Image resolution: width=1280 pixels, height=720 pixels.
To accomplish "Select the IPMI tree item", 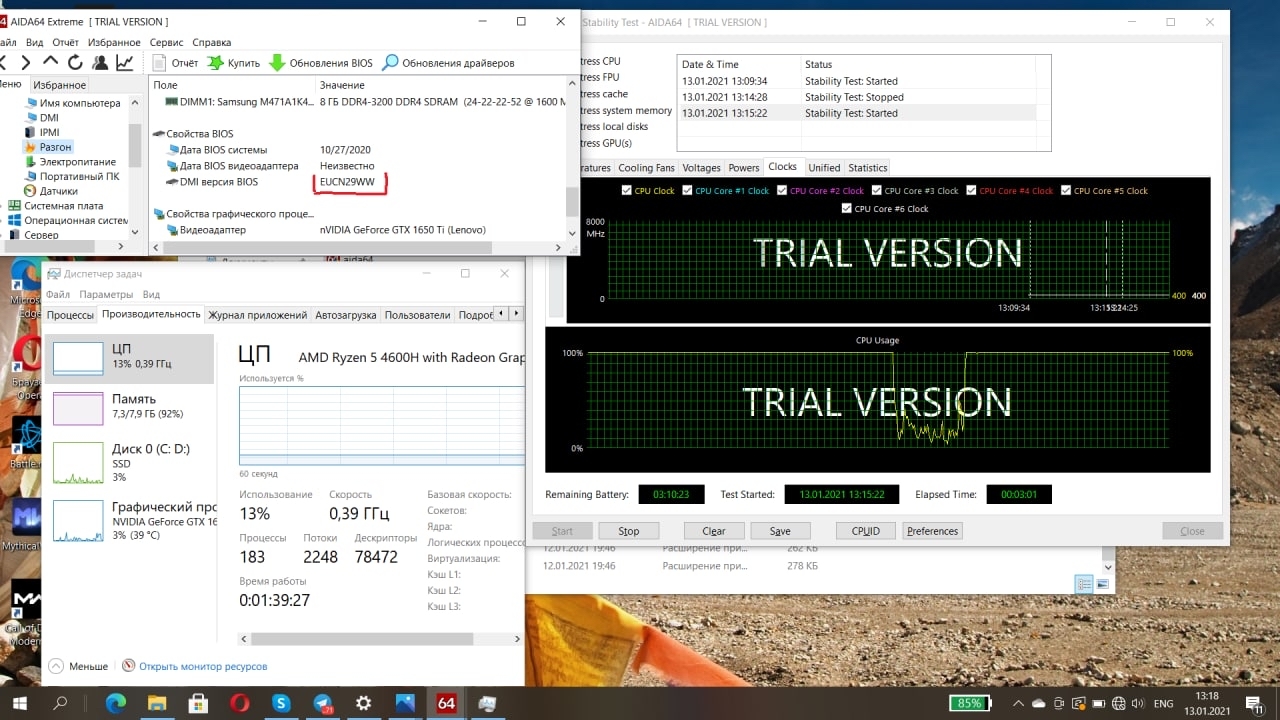I will coord(41,132).
